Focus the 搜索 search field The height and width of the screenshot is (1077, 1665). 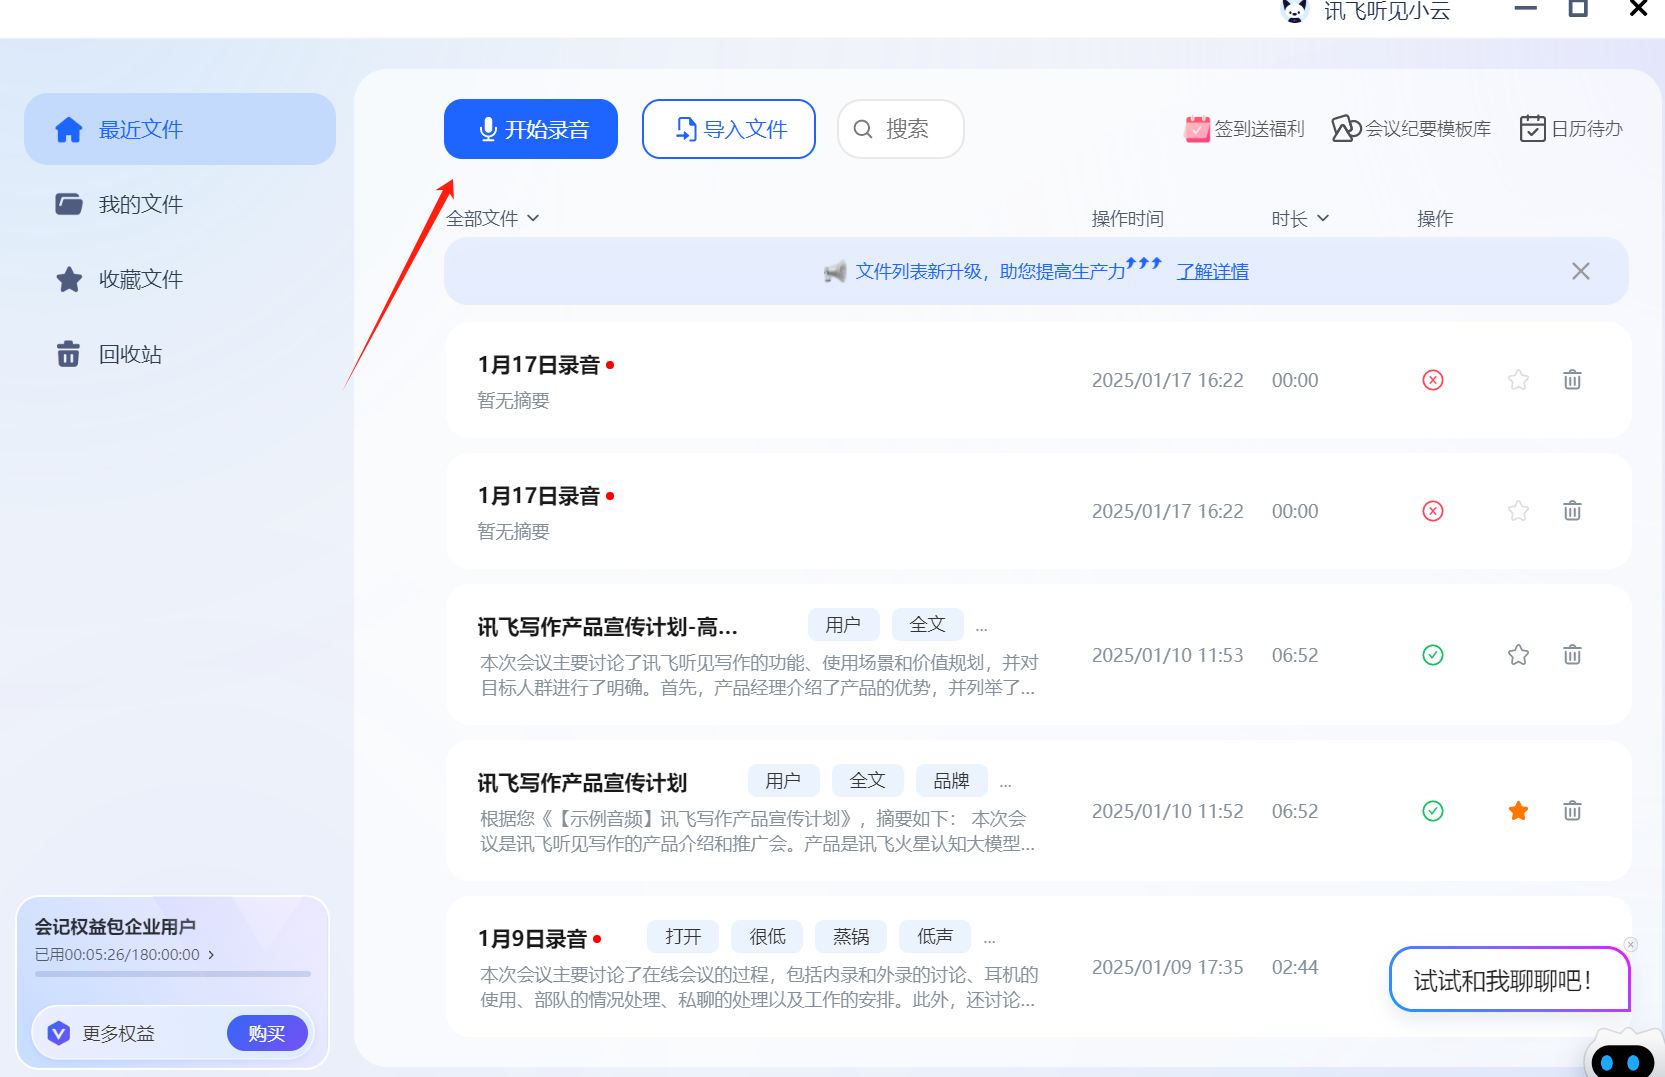(x=900, y=129)
